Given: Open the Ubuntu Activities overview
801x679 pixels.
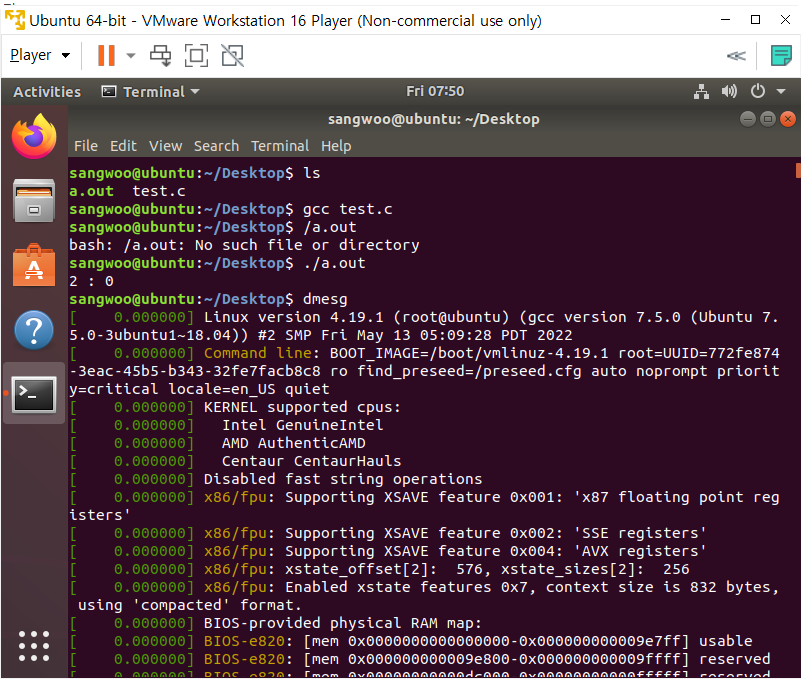Looking at the screenshot, I should 47,92.
